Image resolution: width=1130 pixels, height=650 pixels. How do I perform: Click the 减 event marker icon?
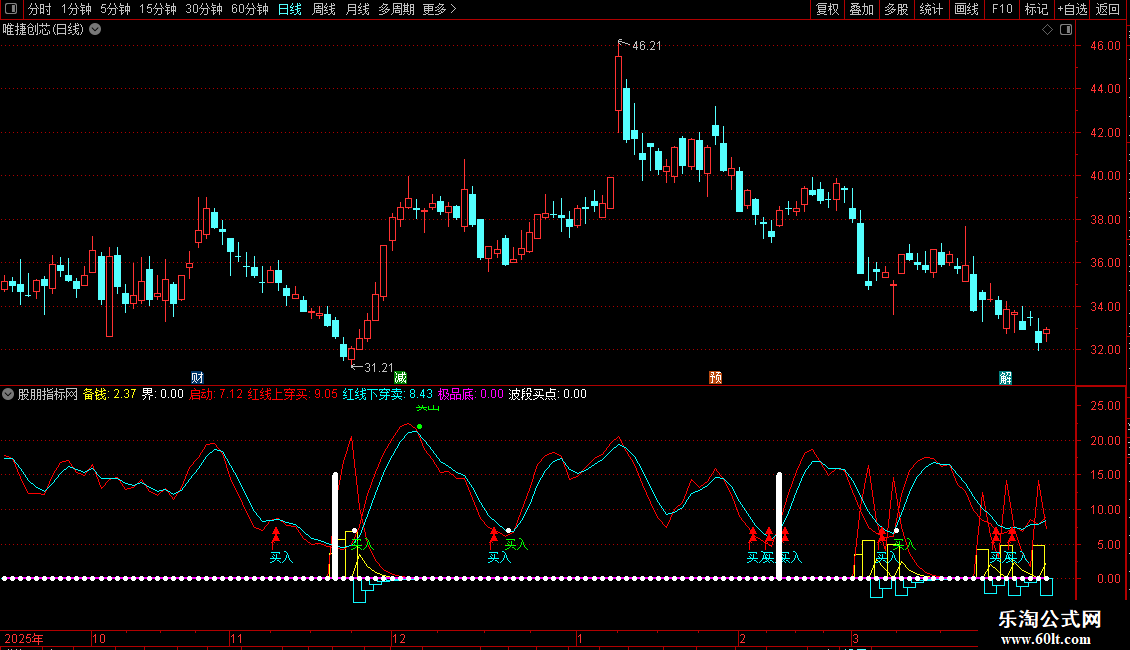tap(401, 378)
